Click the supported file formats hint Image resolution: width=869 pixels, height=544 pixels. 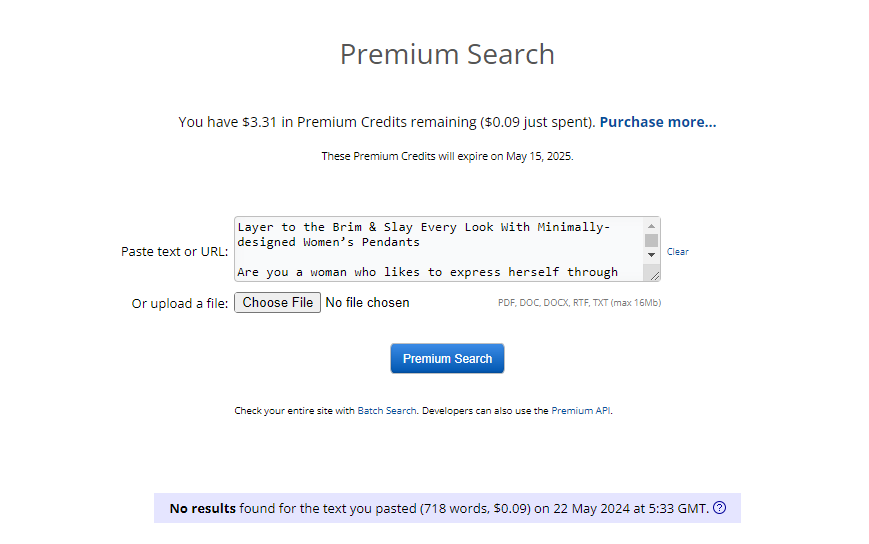coord(579,302)
